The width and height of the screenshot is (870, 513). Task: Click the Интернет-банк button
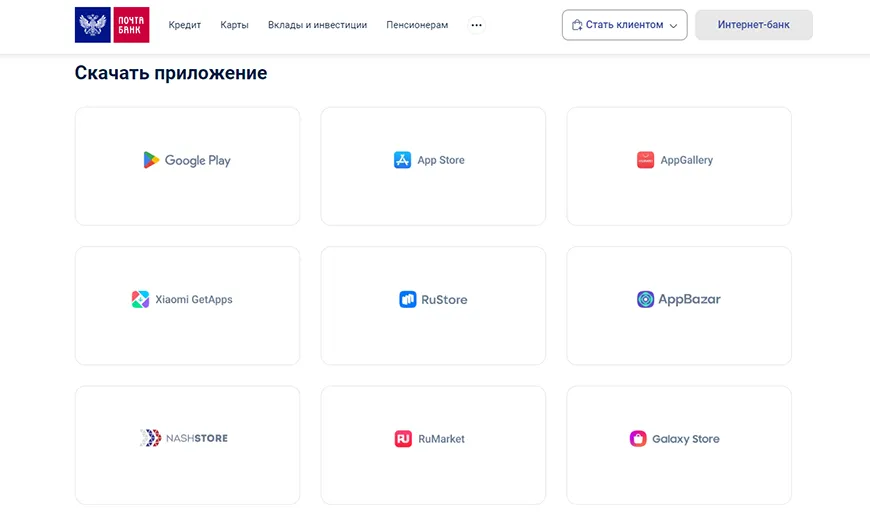(753, 25)
